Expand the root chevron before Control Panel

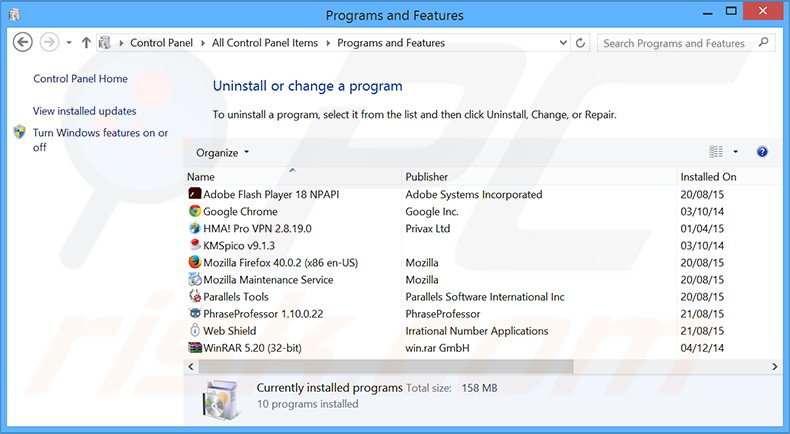pyautogui.click(x=121, y=43)
